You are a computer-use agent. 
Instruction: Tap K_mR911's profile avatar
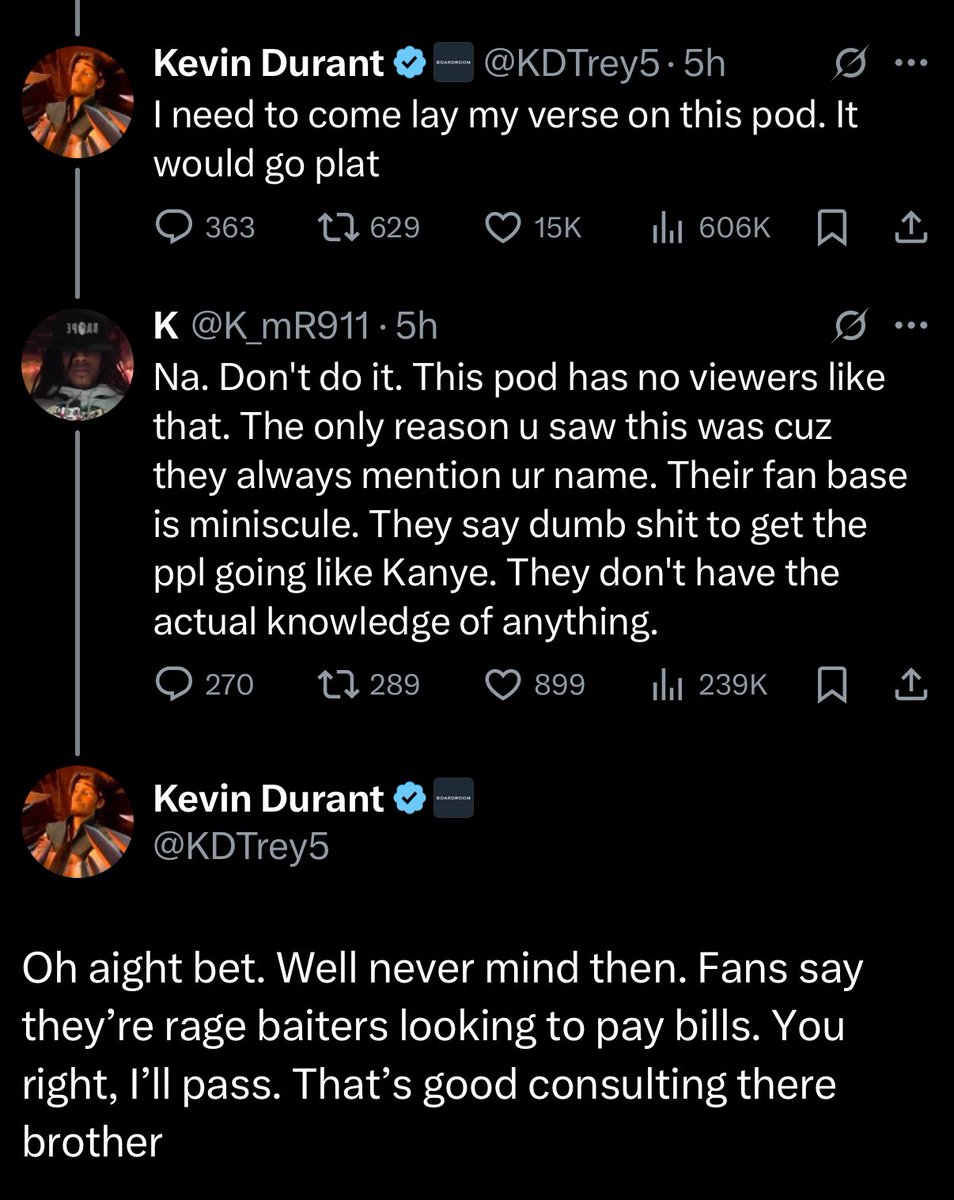pos(77,371)
